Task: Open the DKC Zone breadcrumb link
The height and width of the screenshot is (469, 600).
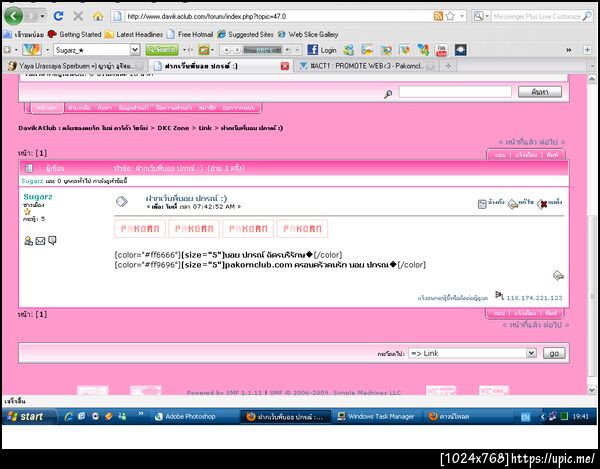Action: point(173,128)
